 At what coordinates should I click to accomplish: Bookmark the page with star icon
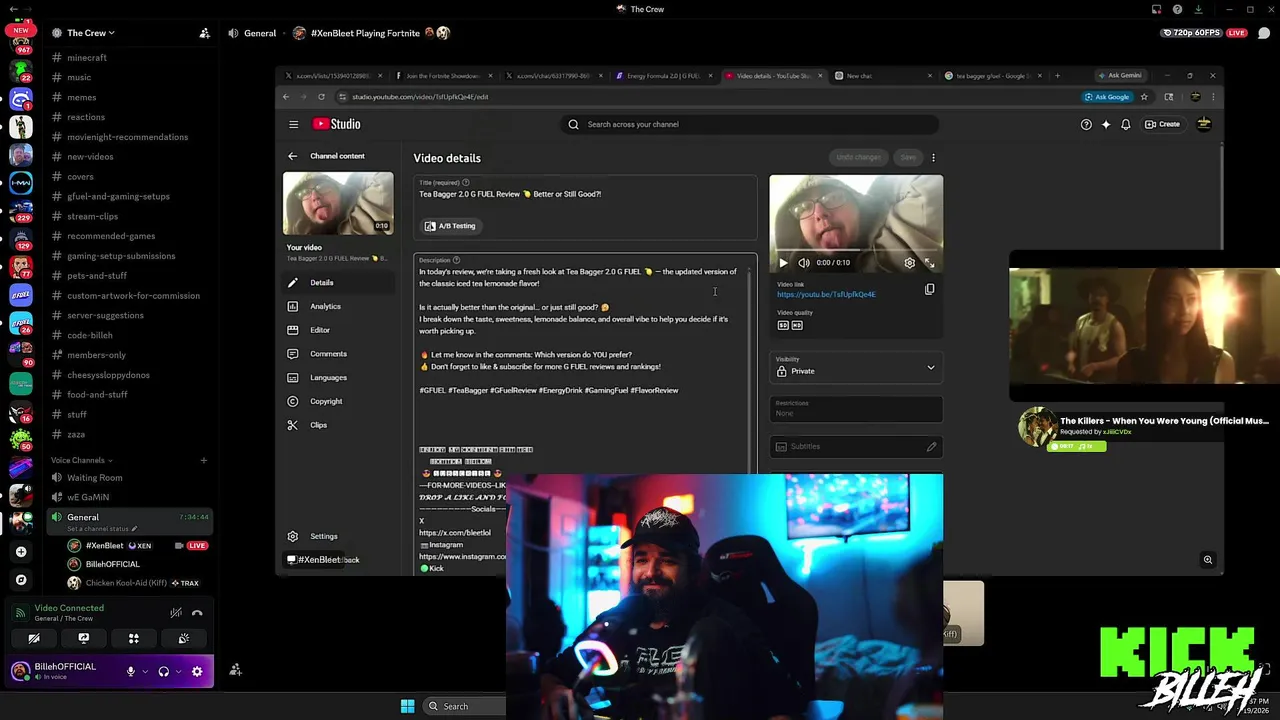click(x=1142, y=97)
